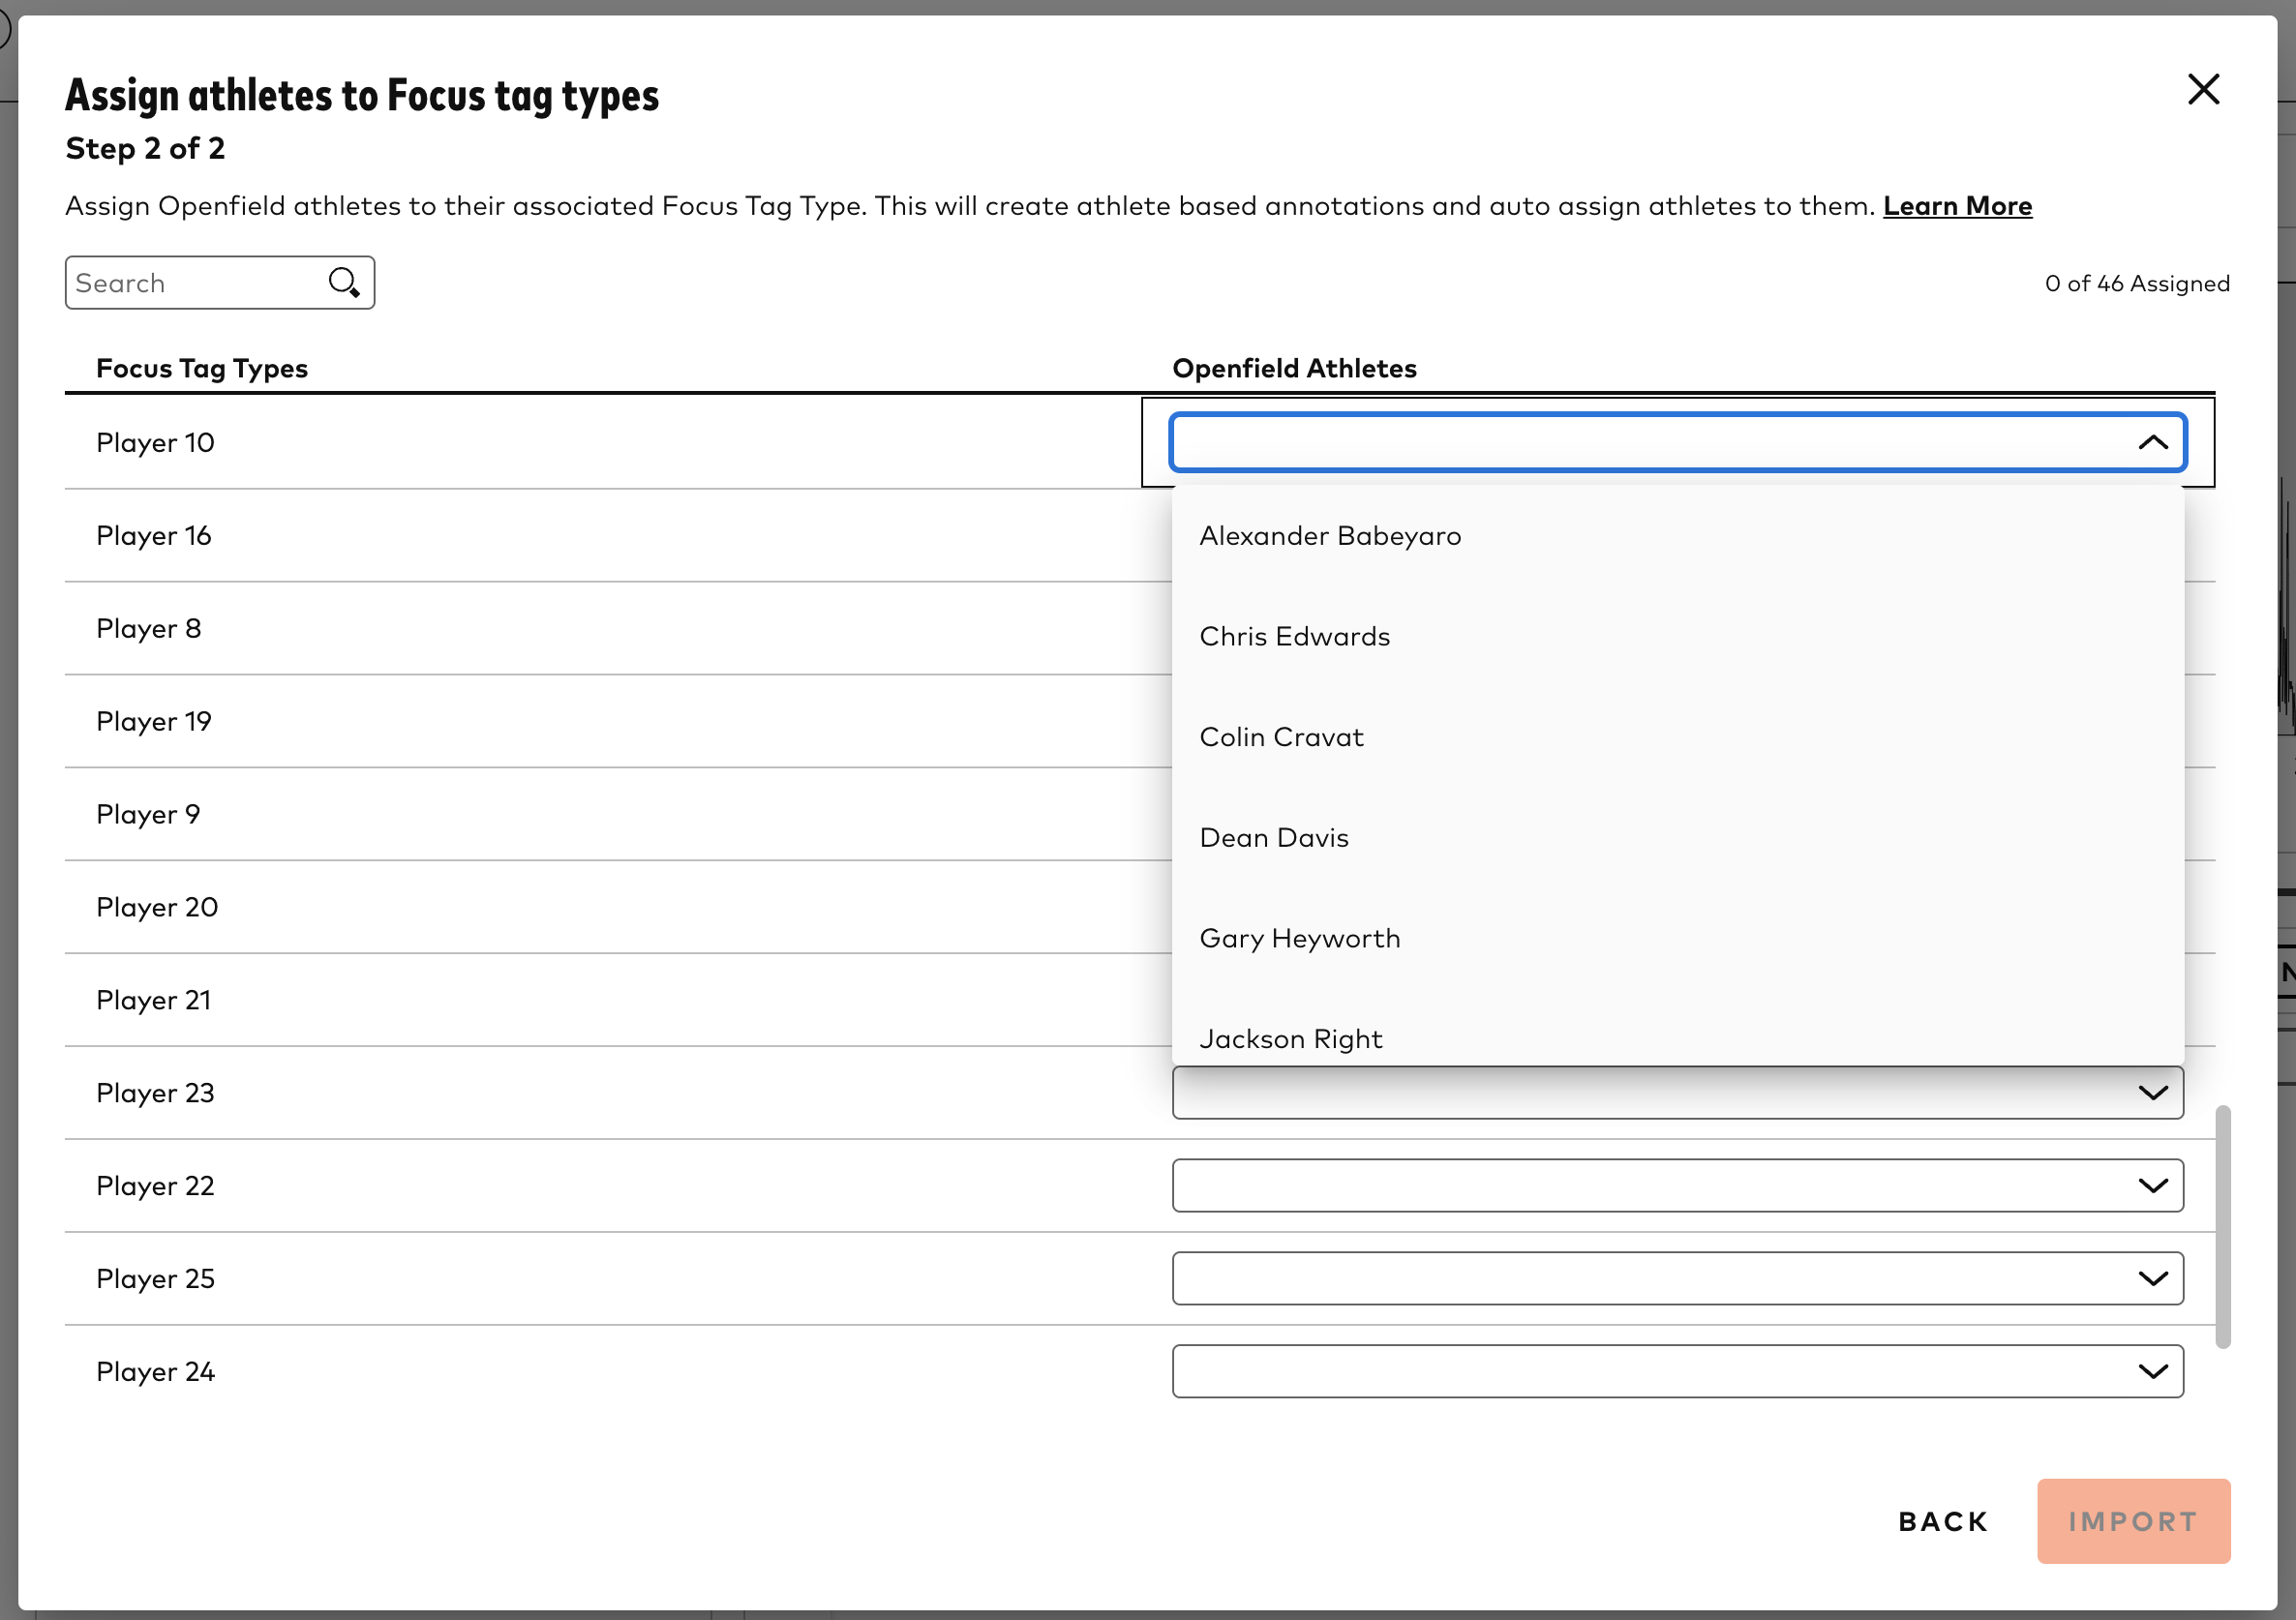
Task: Choose Colin Cravat as the athlete
Action: pos(1281,737)
